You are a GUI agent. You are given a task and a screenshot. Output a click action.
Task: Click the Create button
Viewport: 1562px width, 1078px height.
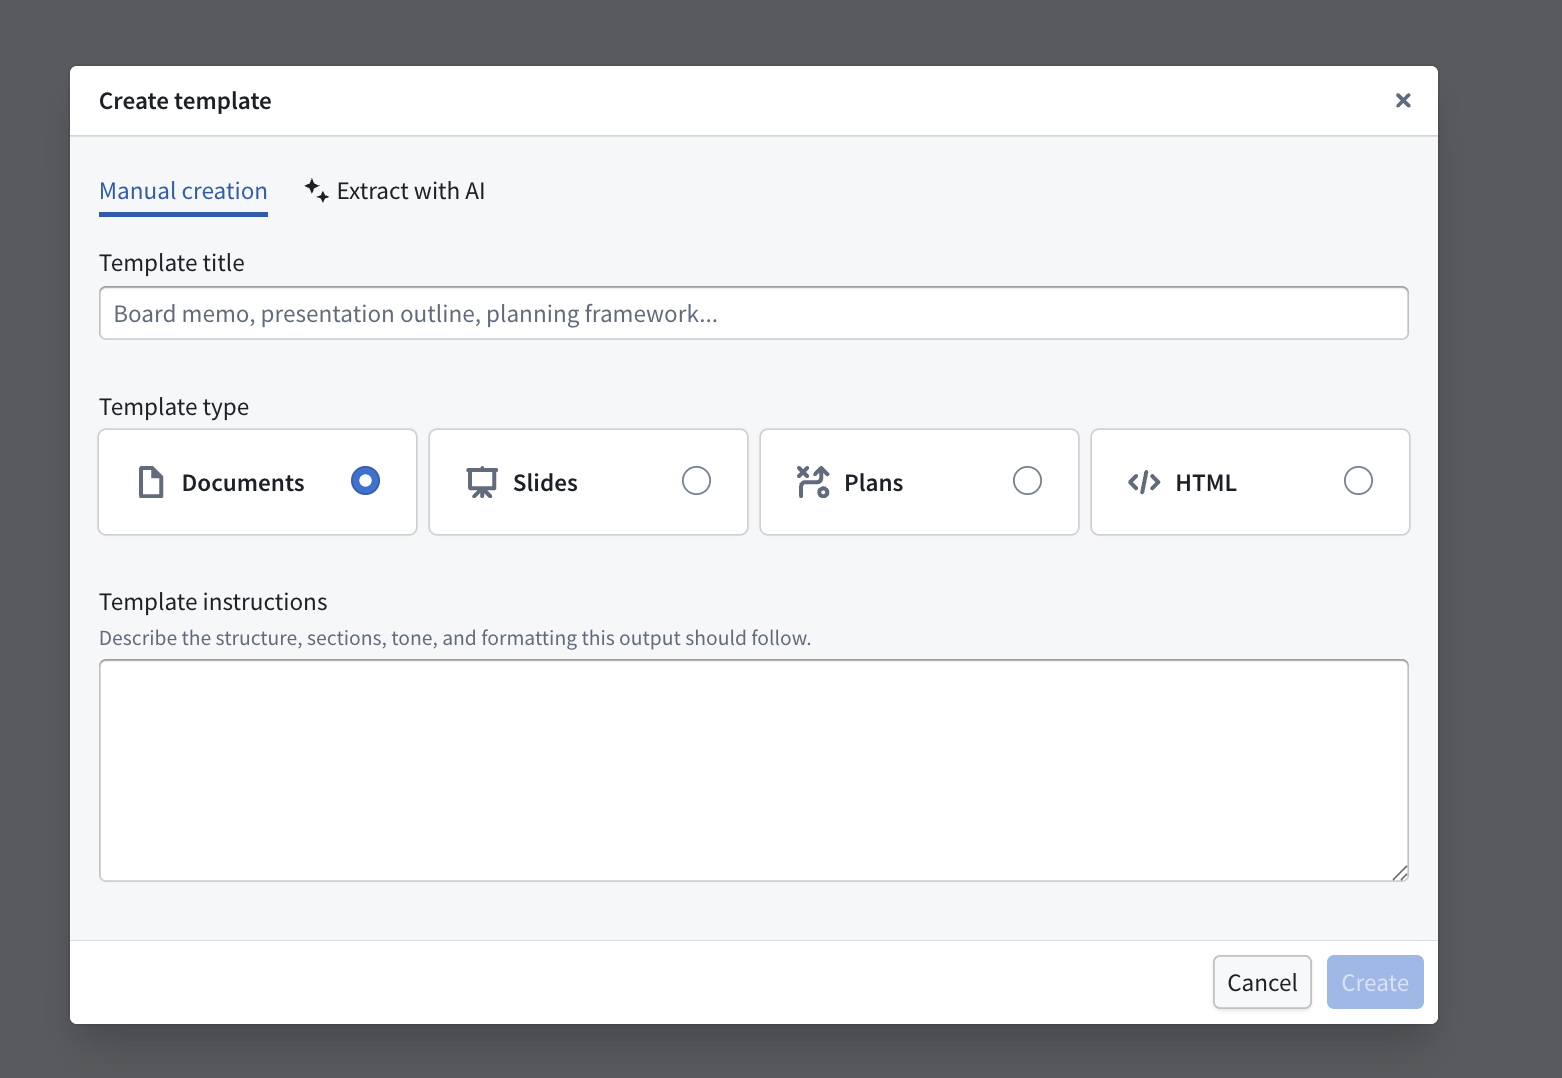[1375, 982]
